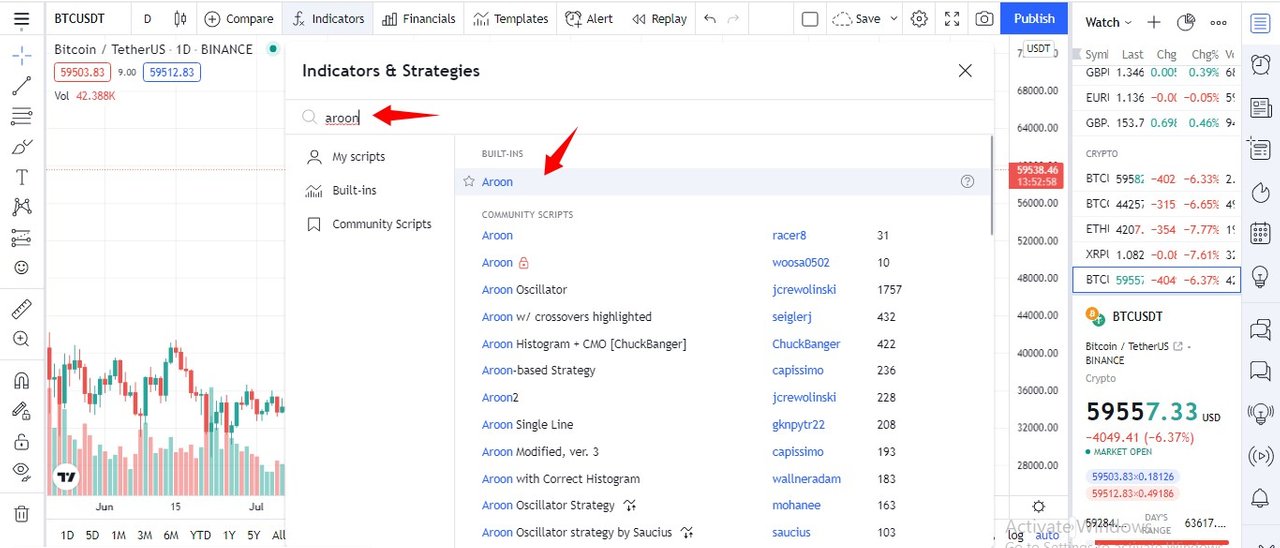Open the alerts alarm clock panel
This screenshot has width=1280, height=548.
click(1260, 65)
